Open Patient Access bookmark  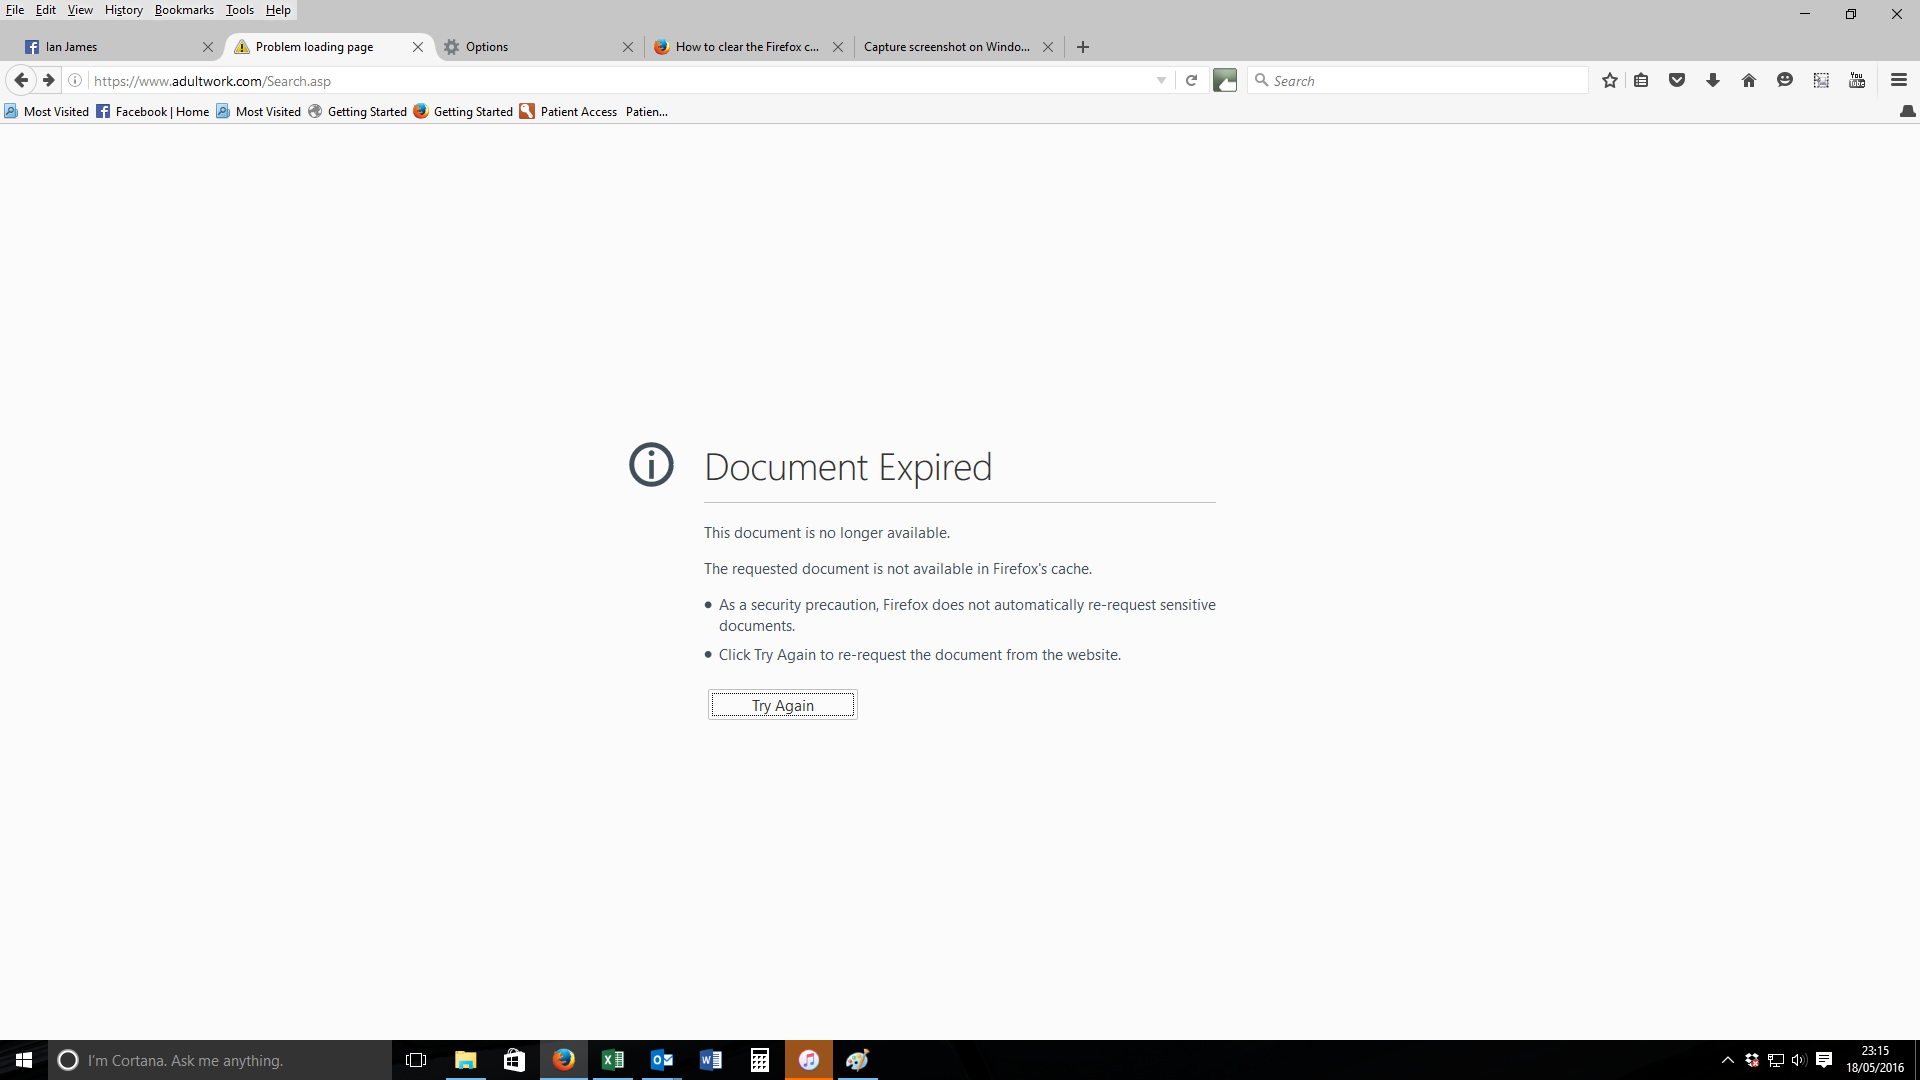click(568, 112)
